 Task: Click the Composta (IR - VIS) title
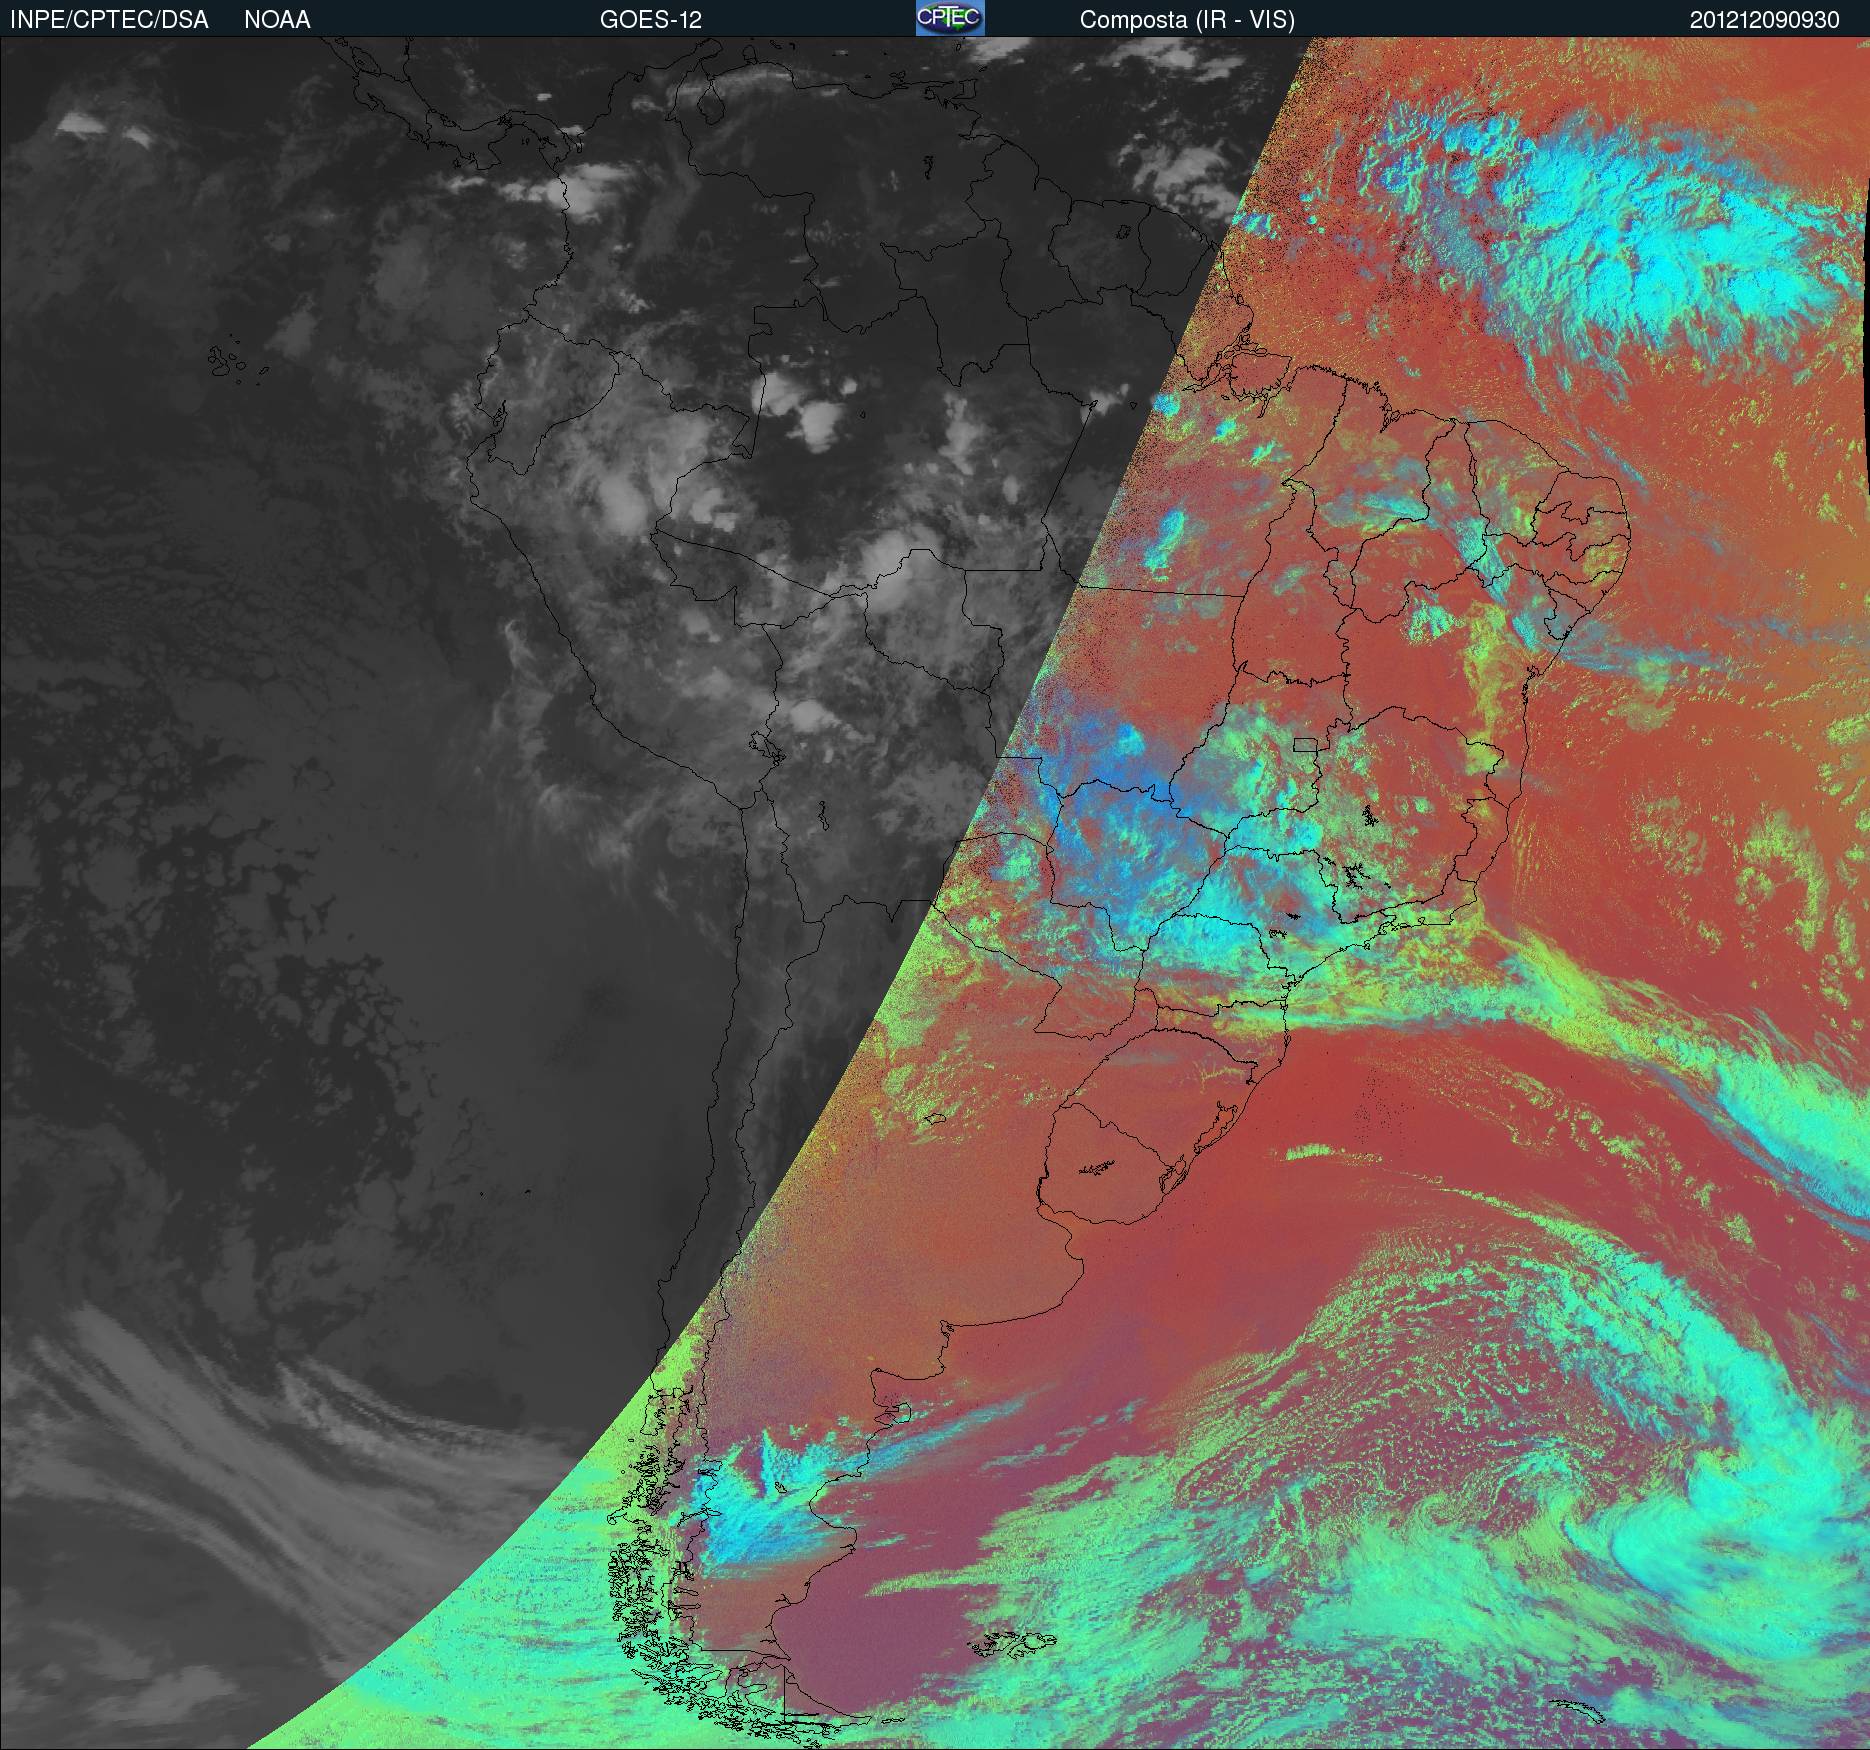coord(1187,21)
